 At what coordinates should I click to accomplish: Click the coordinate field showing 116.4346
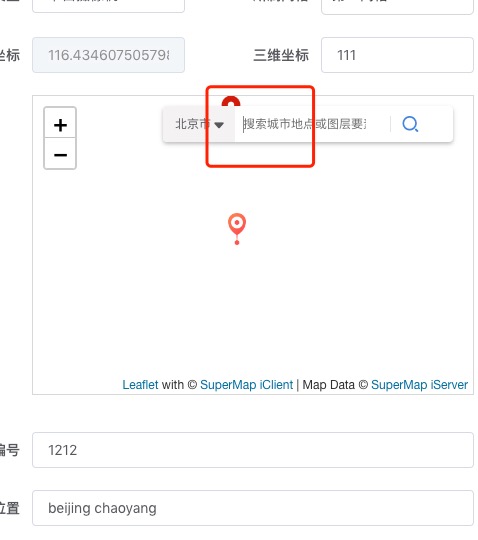point(108,55)
